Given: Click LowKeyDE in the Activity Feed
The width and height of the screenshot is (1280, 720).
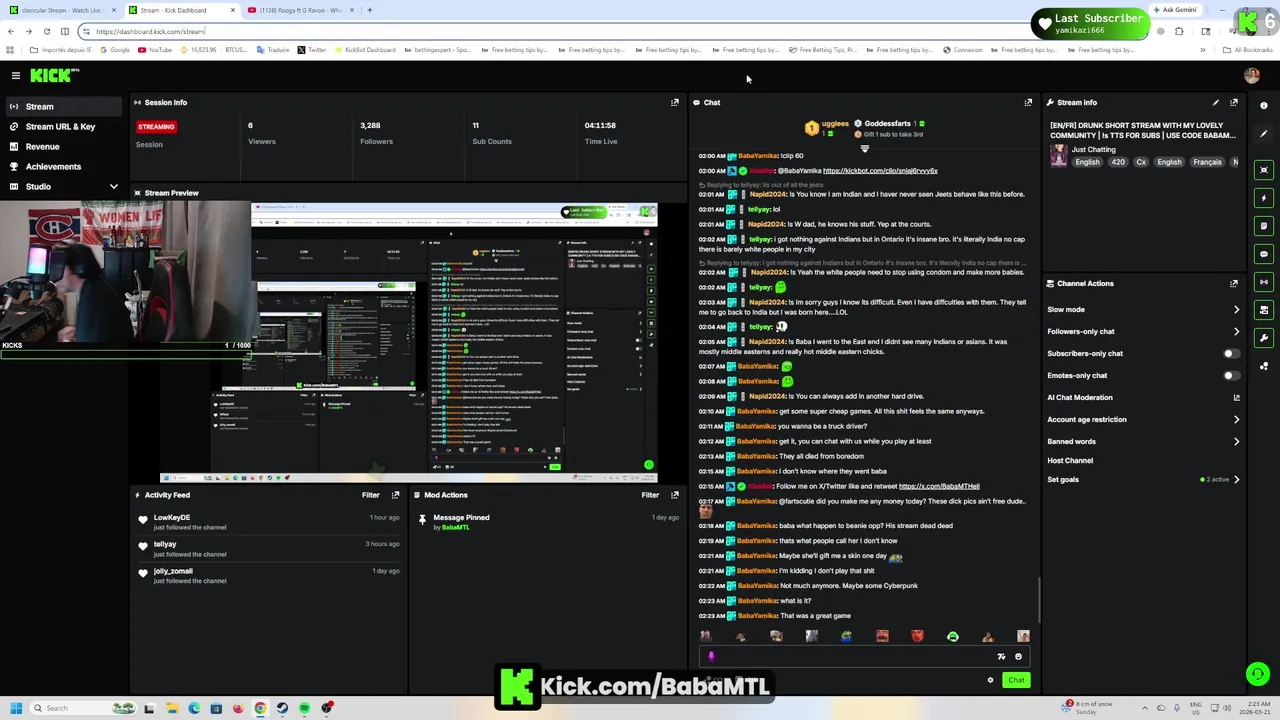Looking at the screenshot, I should pos(171,517).
